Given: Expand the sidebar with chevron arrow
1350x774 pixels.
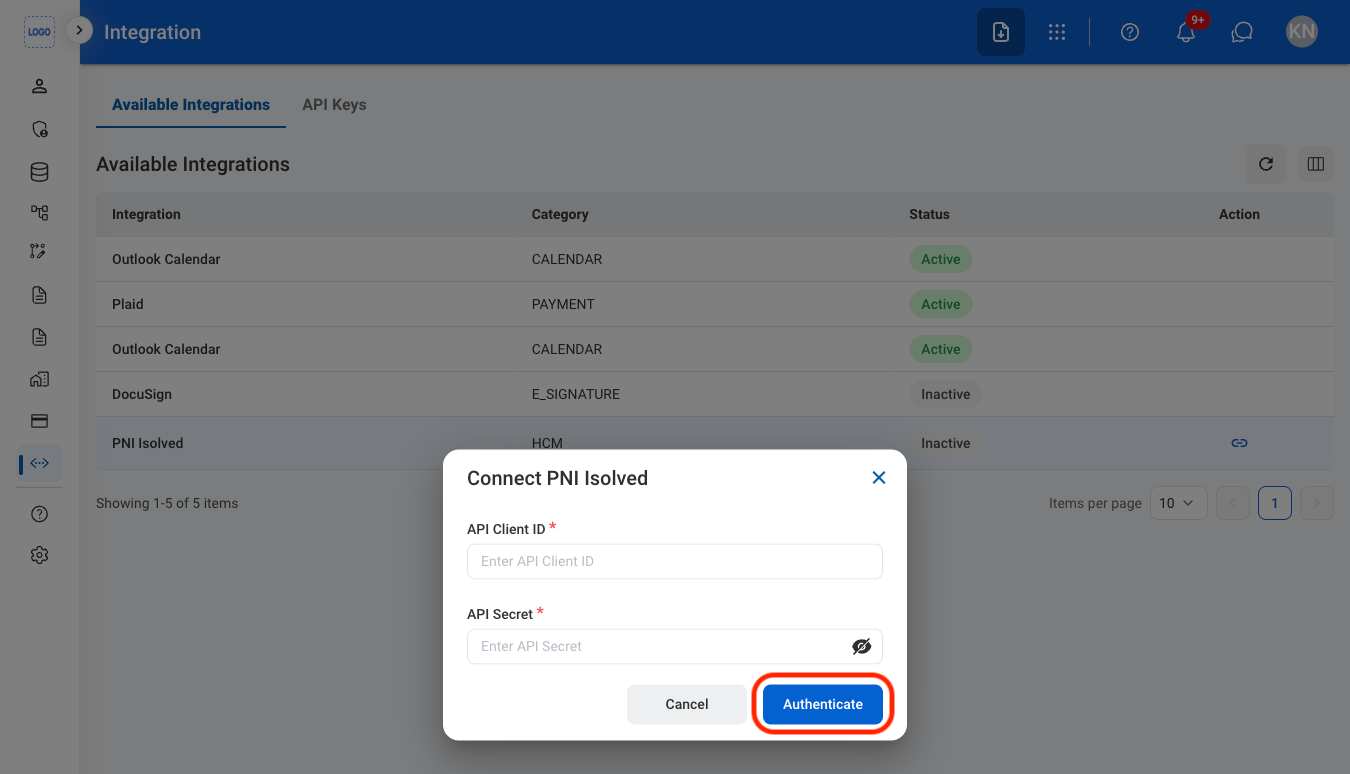Looking at the screenshot, I should click(x=79, y=30).
